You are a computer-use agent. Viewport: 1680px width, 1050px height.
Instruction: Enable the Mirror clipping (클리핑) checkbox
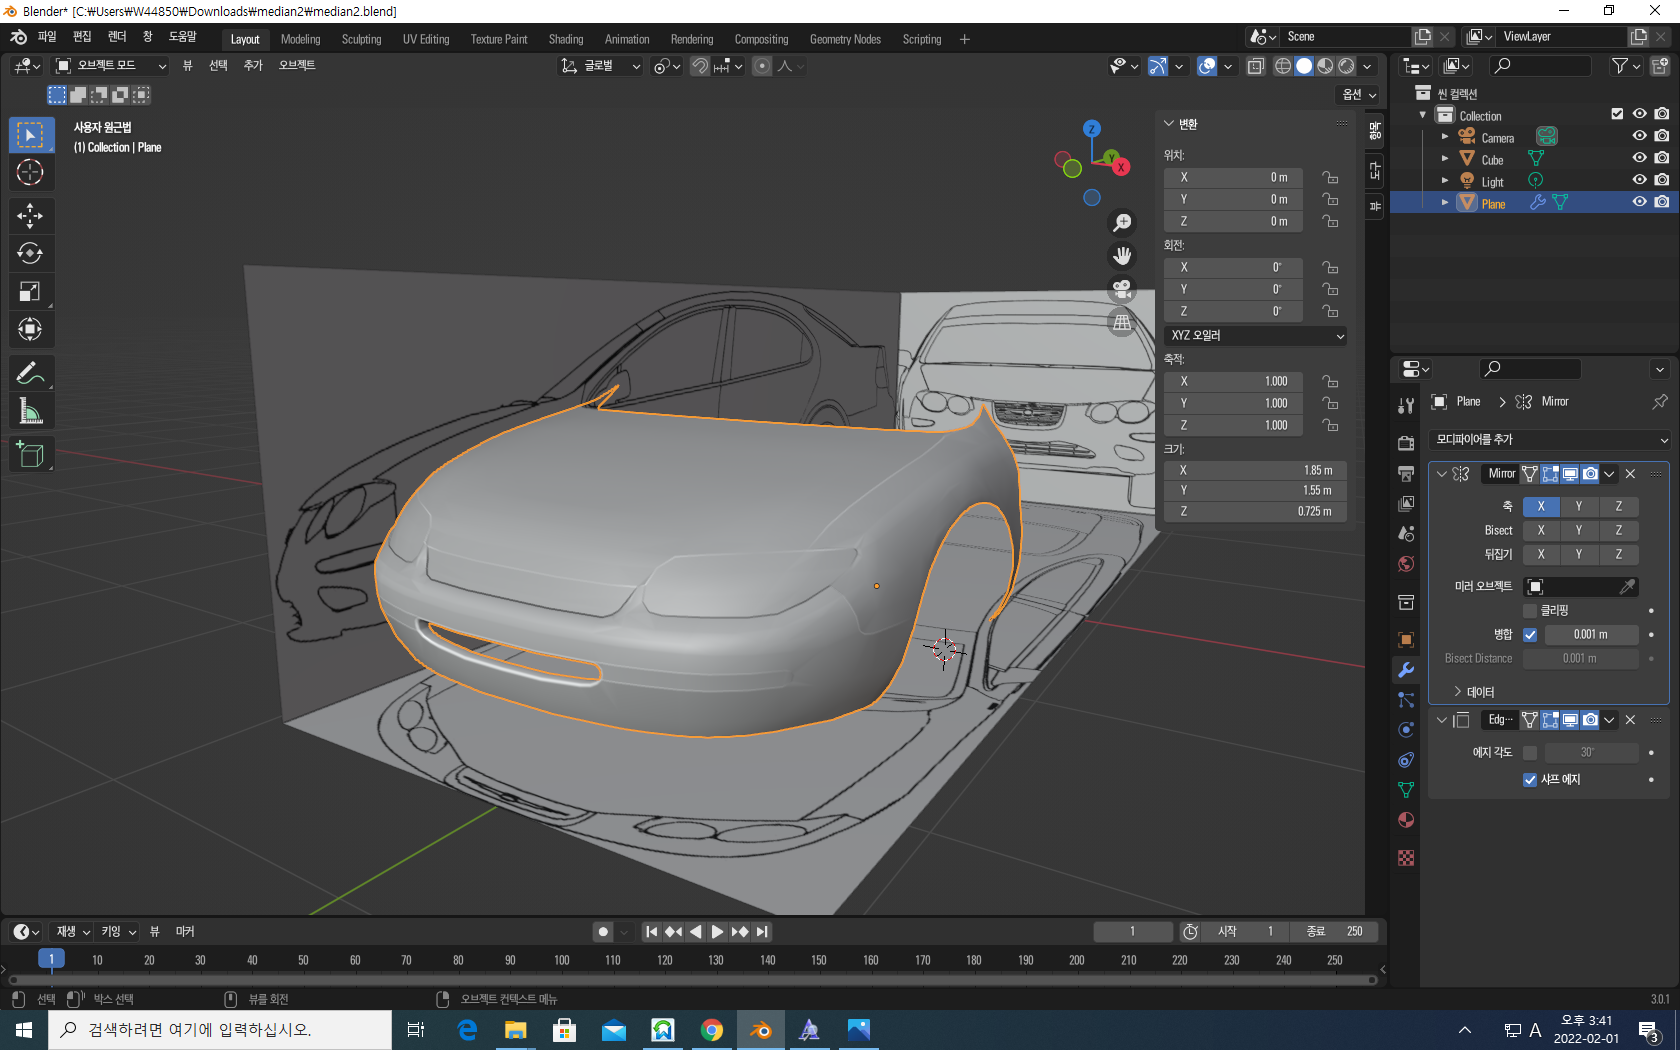click(x=1530, y=611)
